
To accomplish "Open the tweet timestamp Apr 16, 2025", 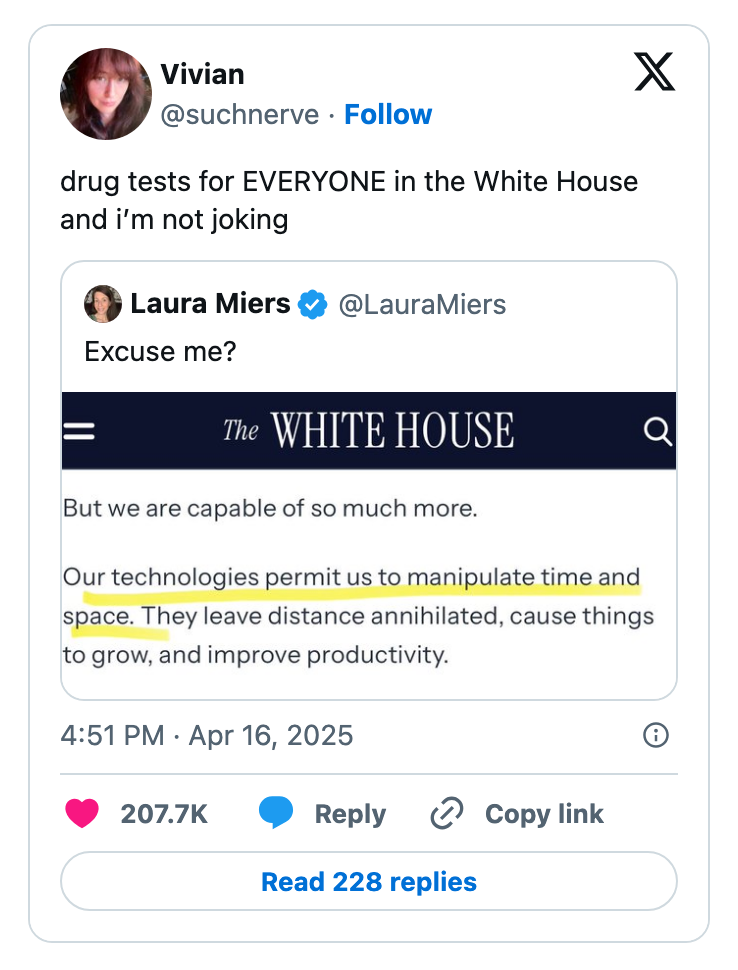I will tap(207, 735).
